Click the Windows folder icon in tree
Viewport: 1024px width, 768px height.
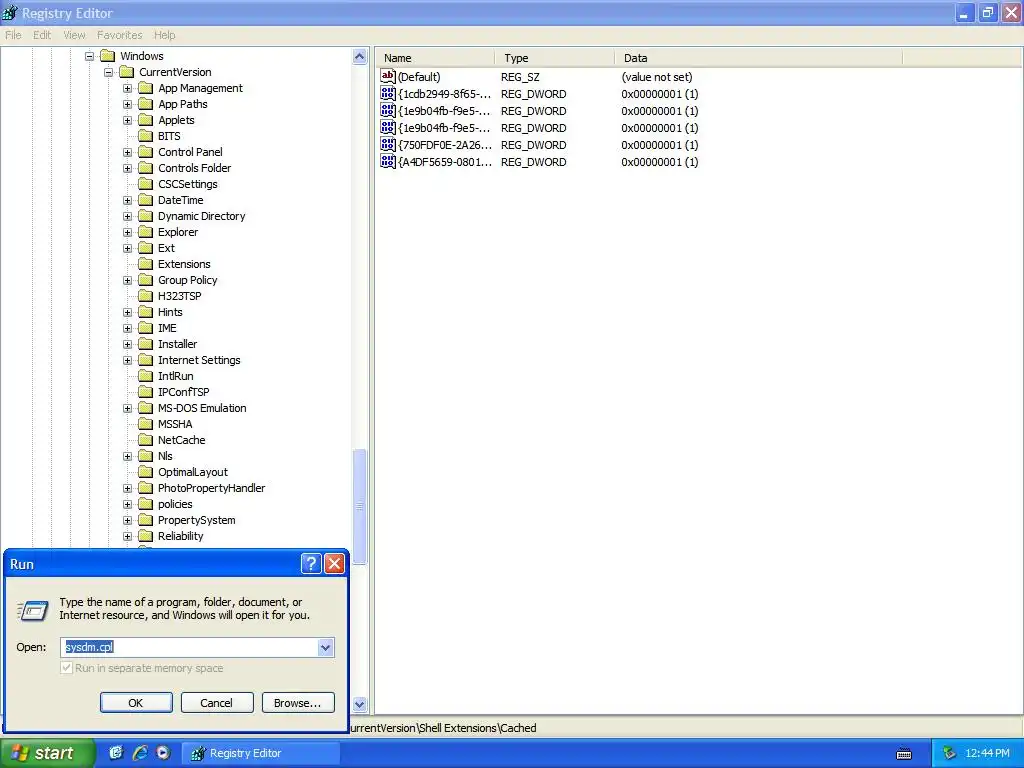pos(108,56)
